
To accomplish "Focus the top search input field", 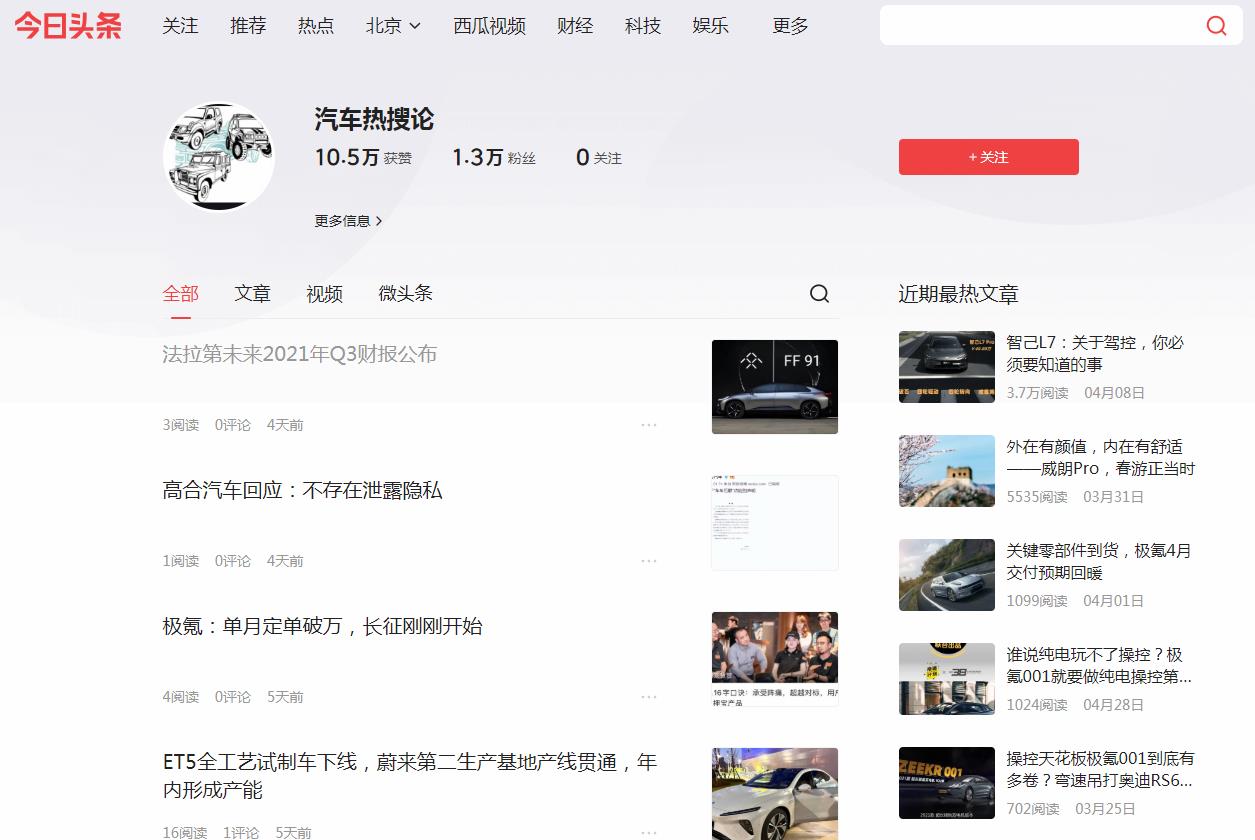I will coord(1040,26).
